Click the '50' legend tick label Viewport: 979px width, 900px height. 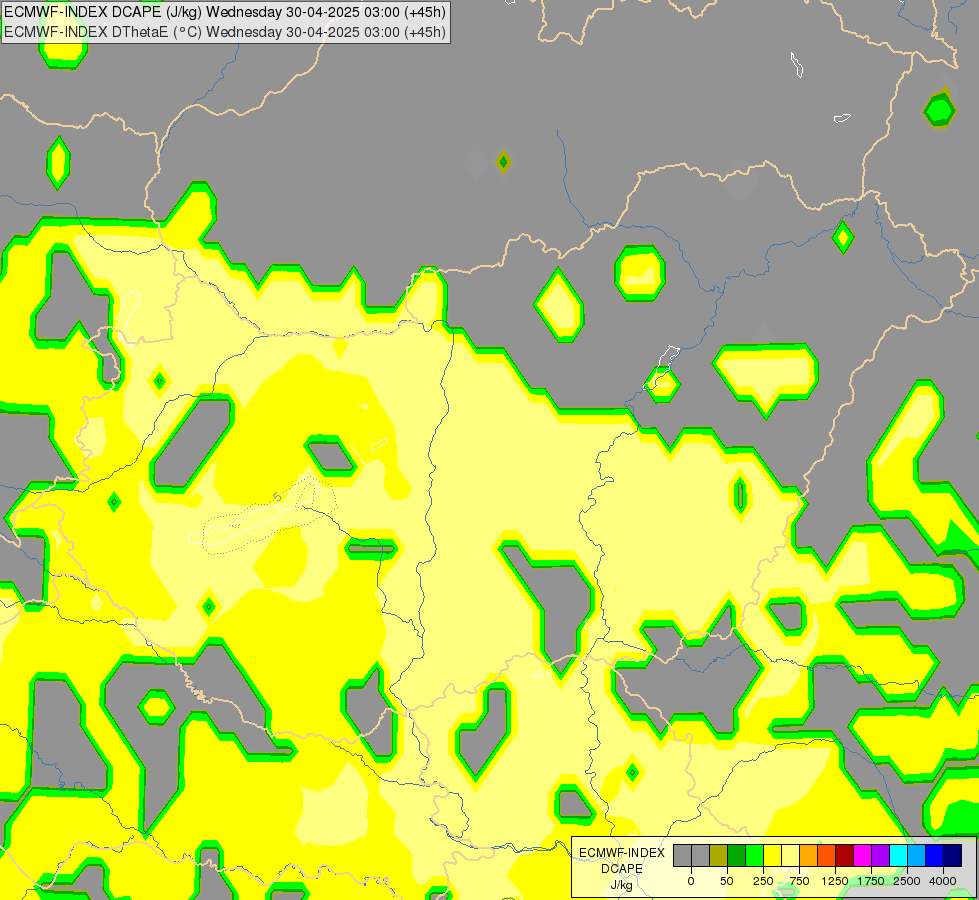727,881
